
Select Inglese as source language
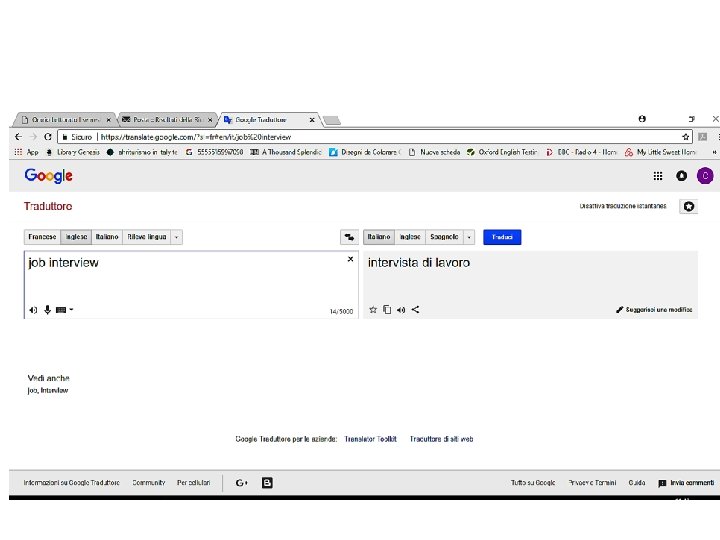[76, 237]
